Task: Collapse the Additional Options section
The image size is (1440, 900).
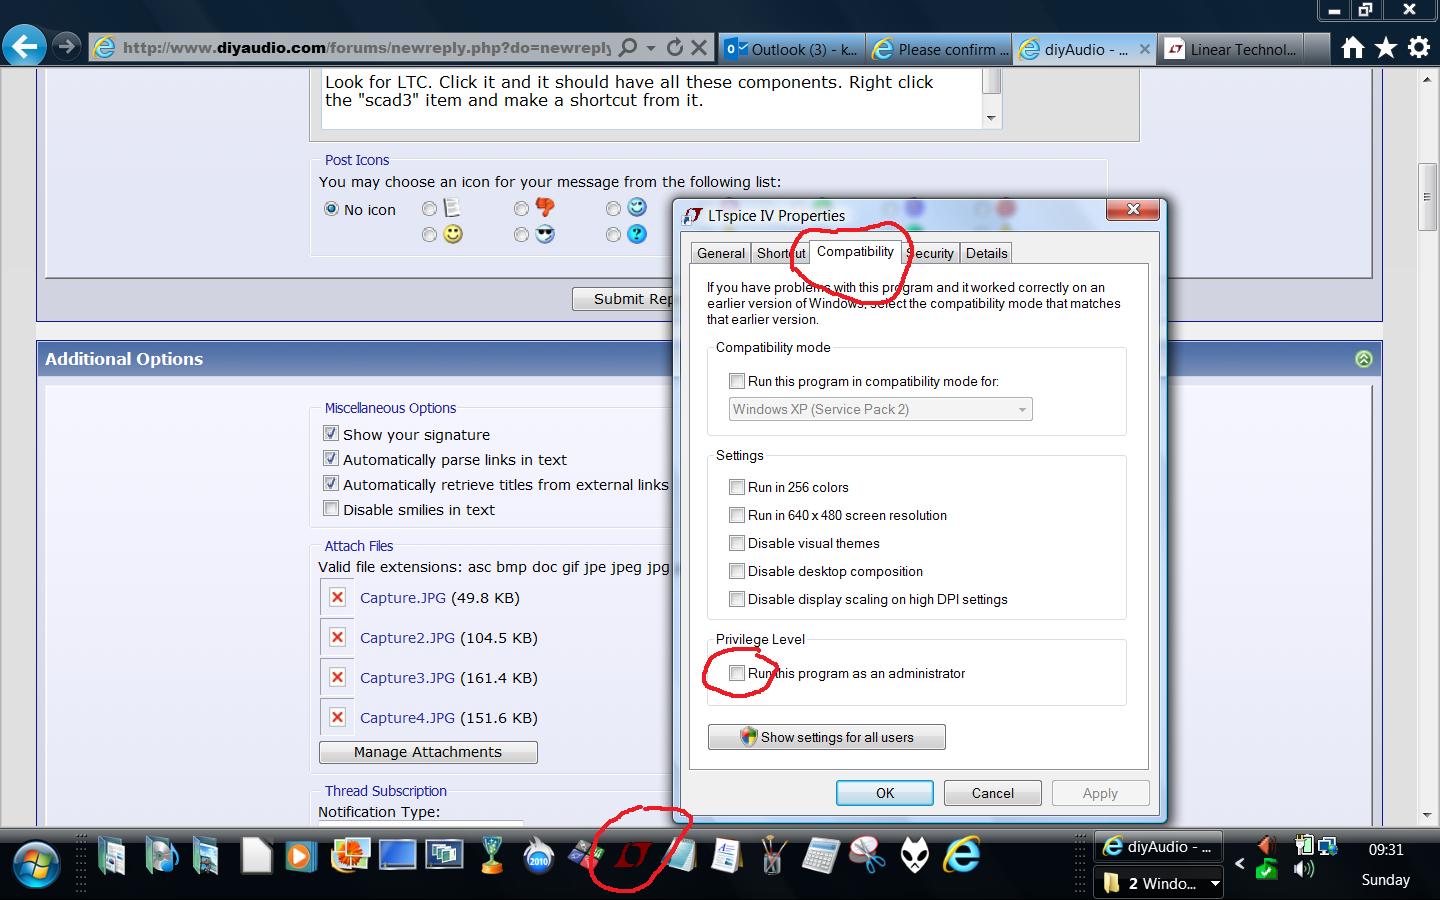Action: (x=1364, y=359)
